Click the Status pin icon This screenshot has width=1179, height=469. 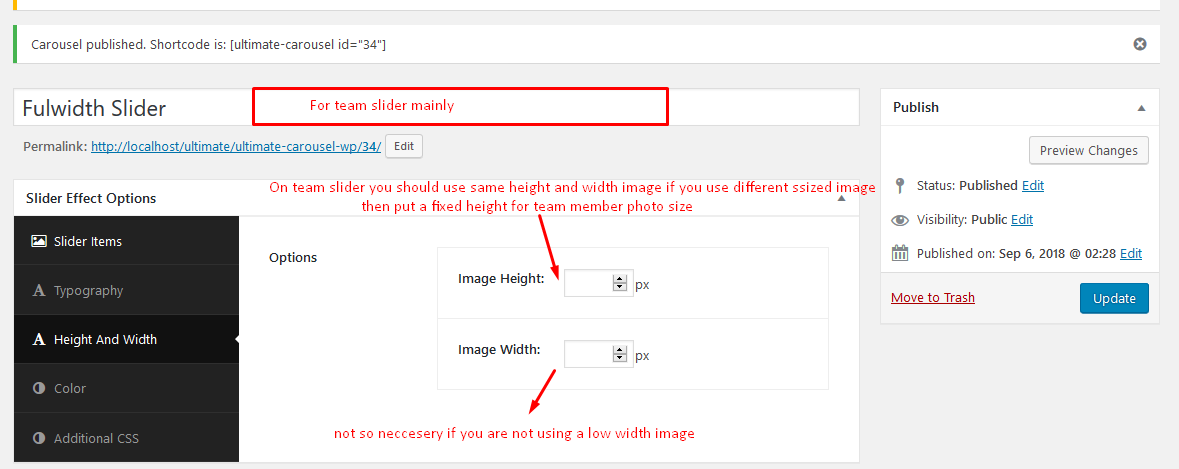click(899, 186)
